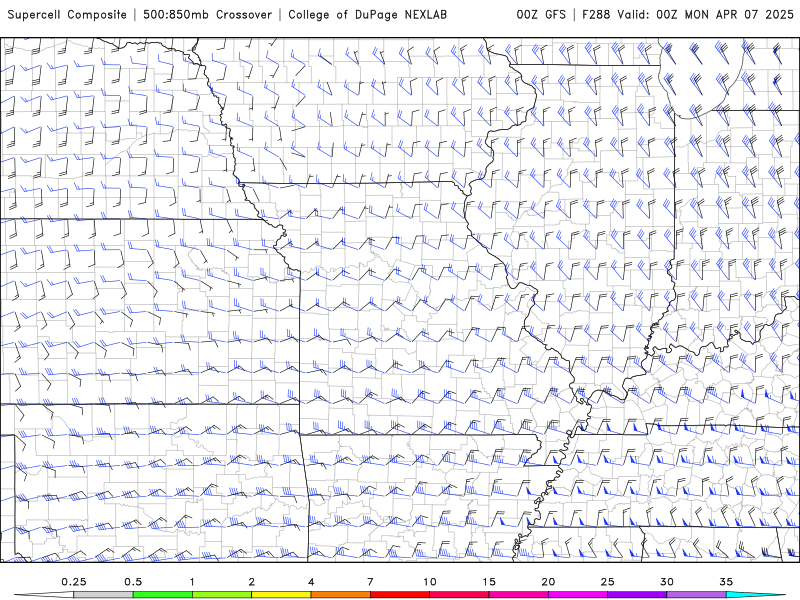Screen dimensions: 800x600
Task: Click the 'Valid: 00Z MON APR 07 2025' text
Action: tap(706, 14)
